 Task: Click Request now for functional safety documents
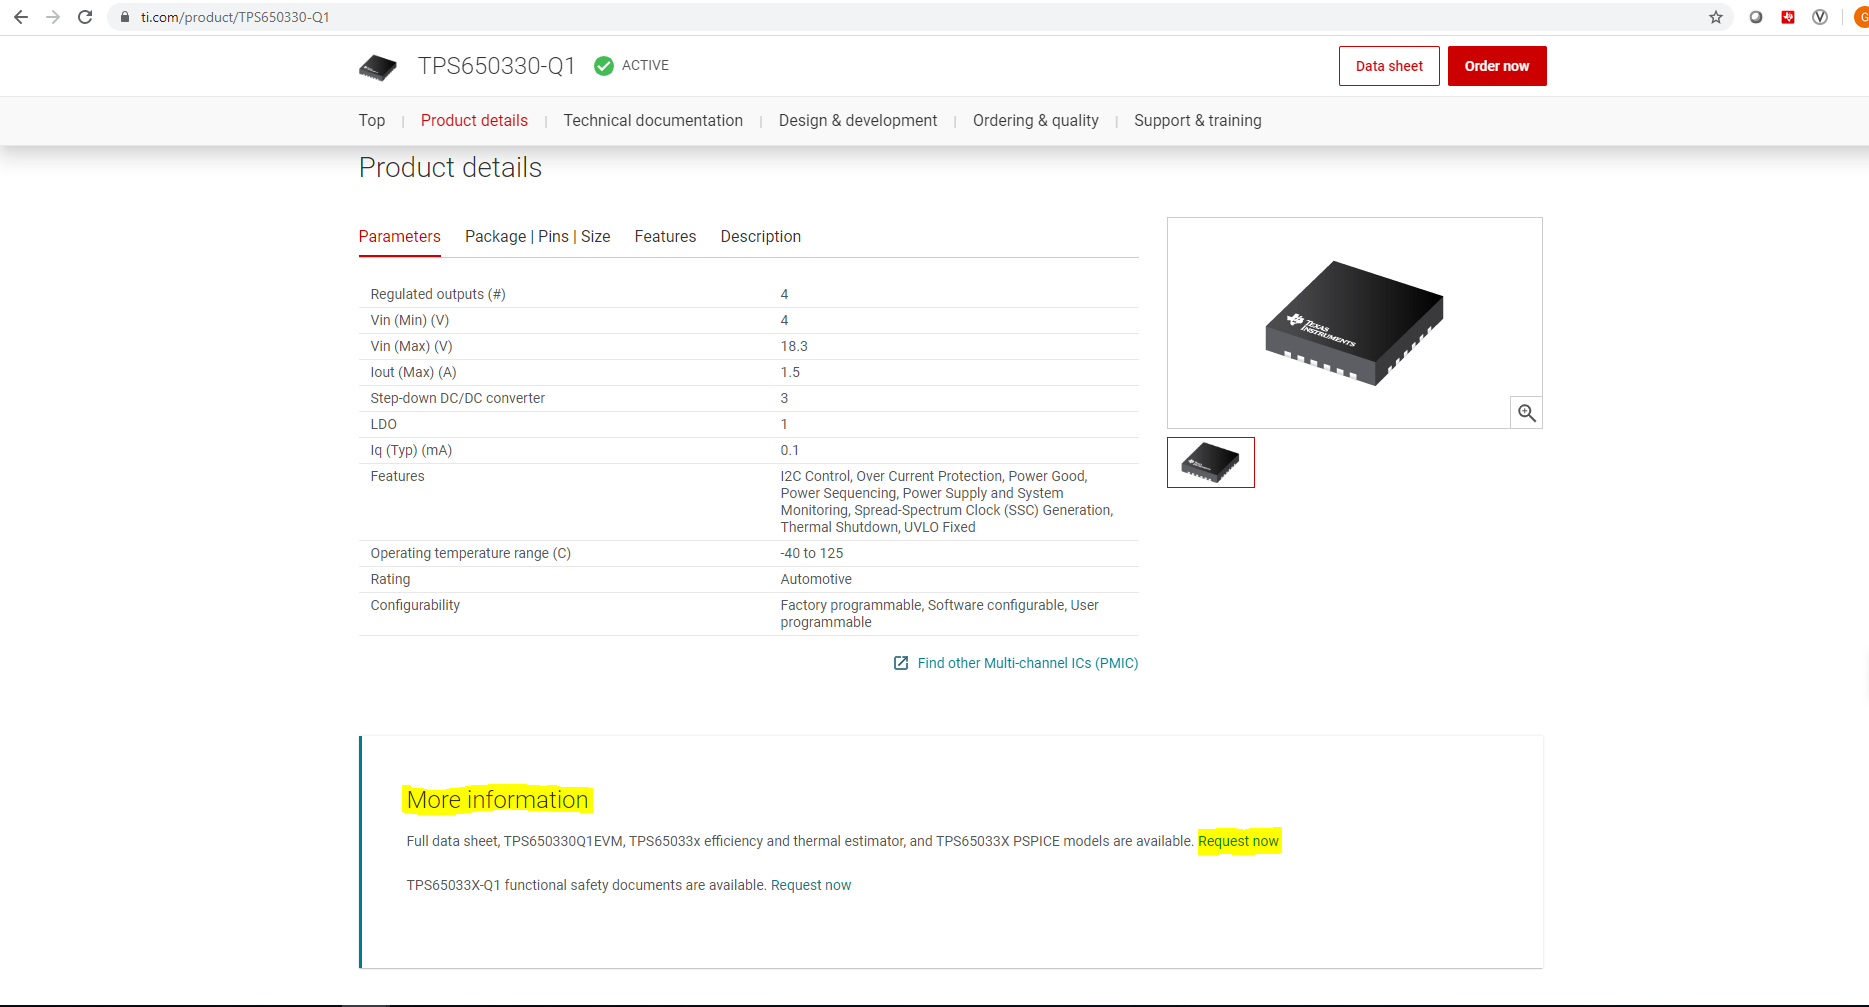811,885
